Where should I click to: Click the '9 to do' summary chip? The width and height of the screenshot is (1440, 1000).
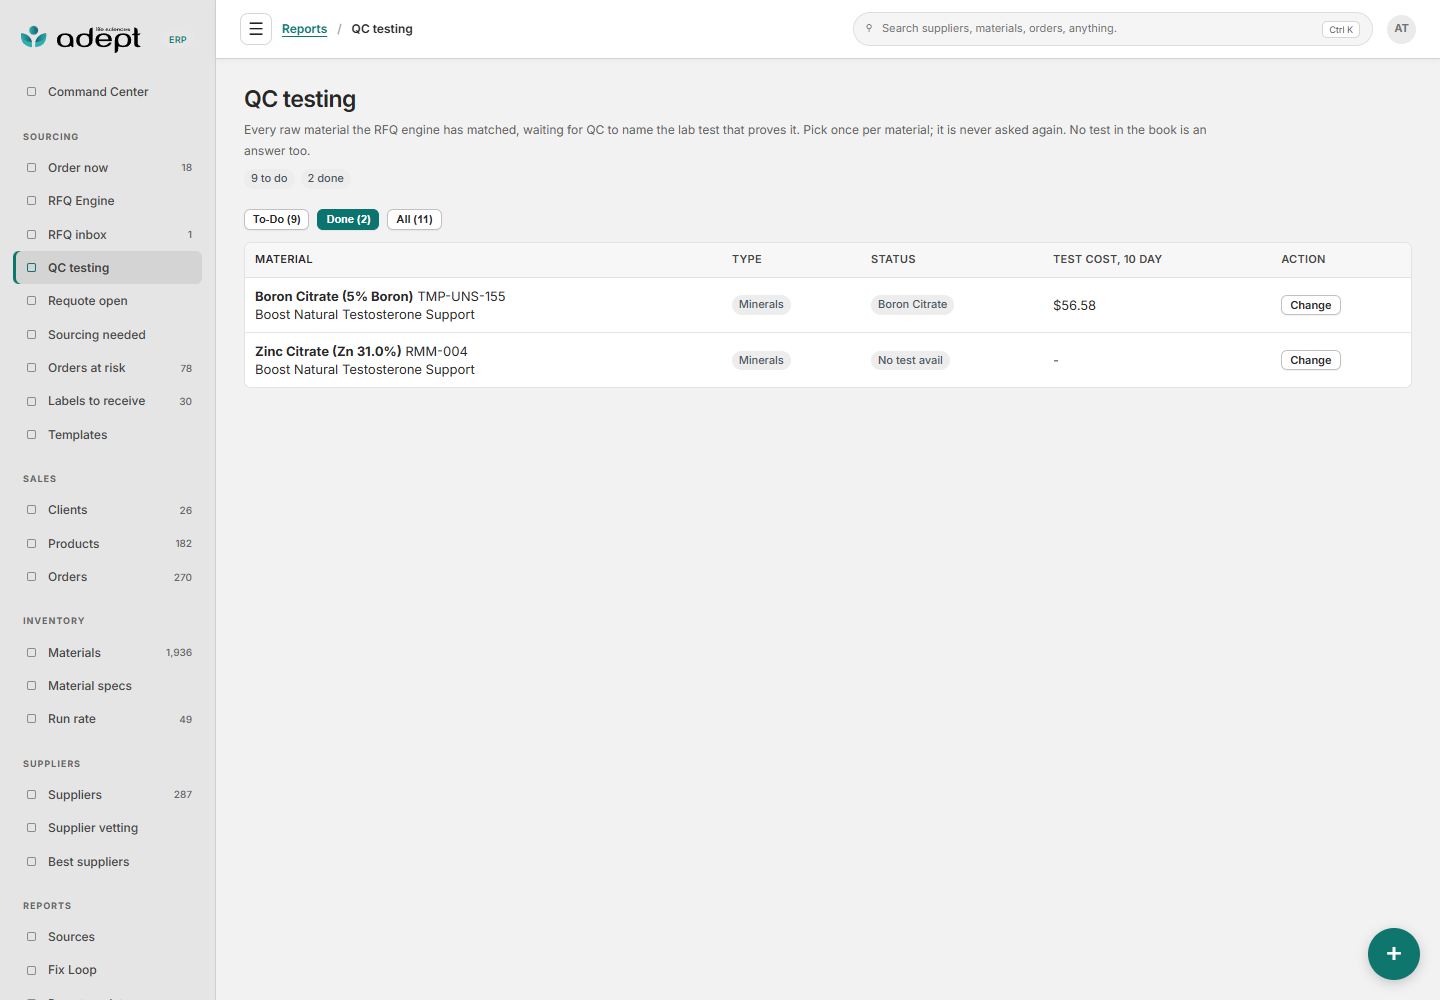(x=269, y=179)
